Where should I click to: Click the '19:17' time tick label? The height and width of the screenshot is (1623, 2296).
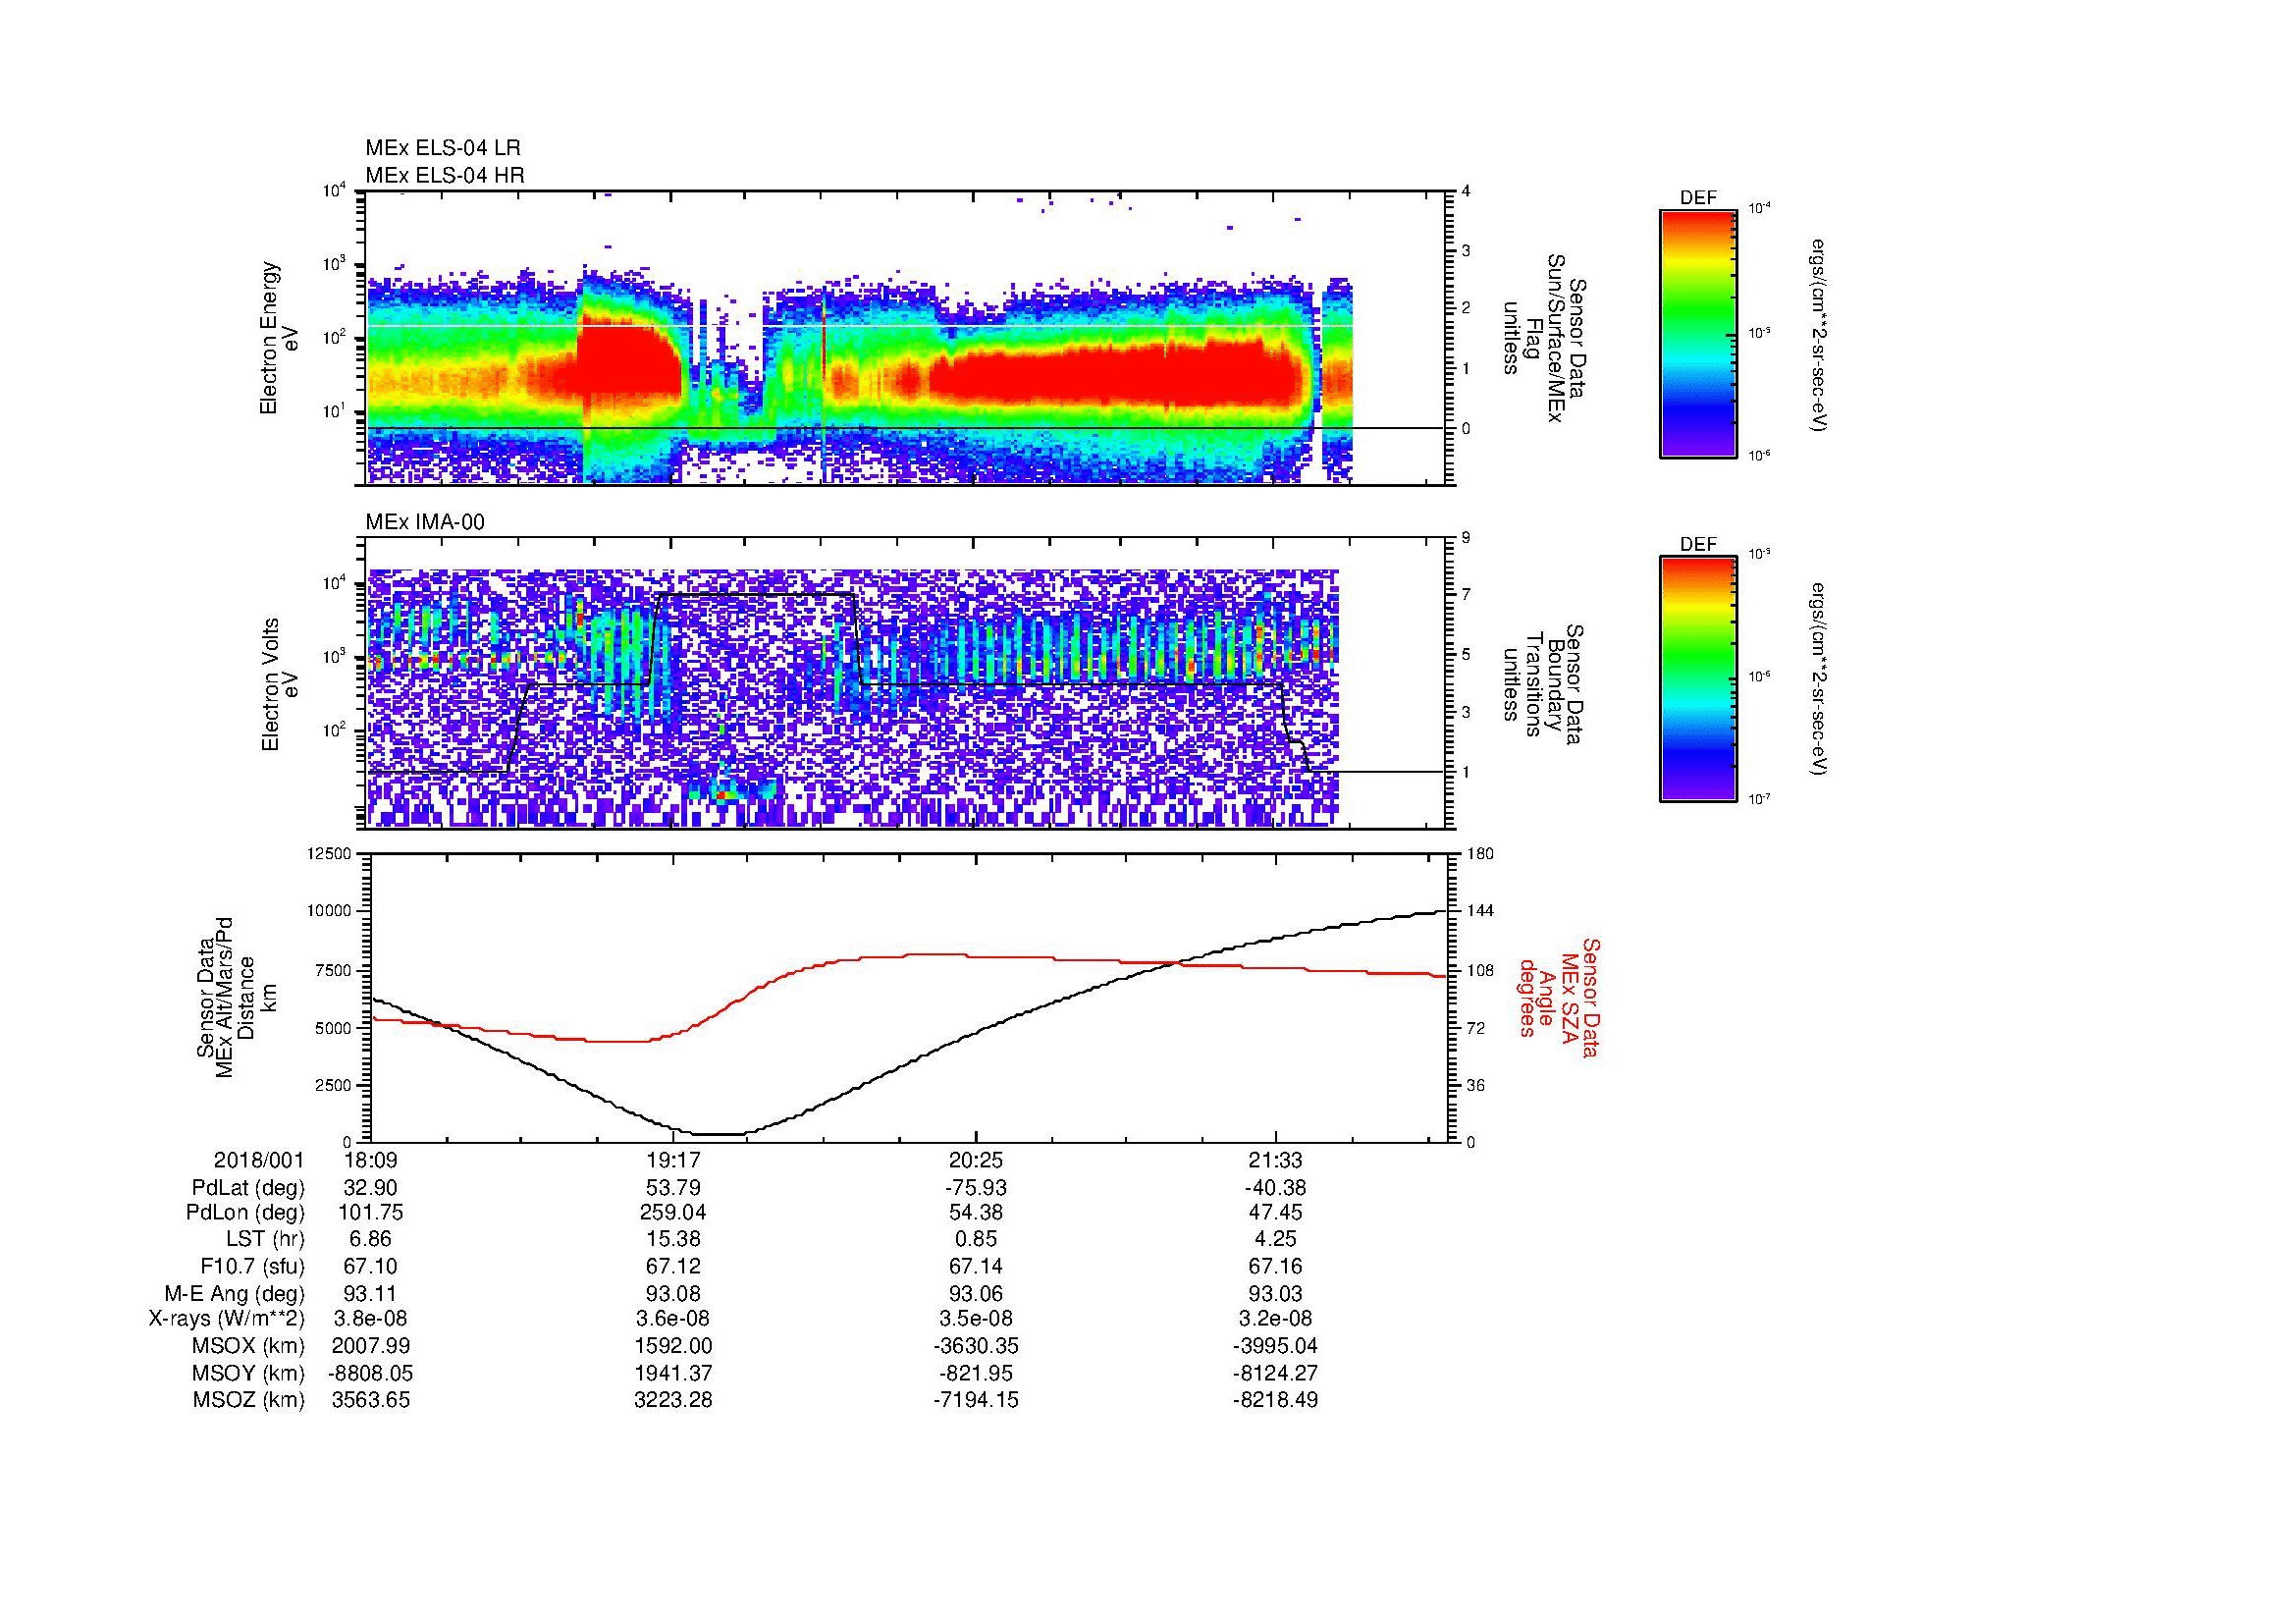point(673,1161)
